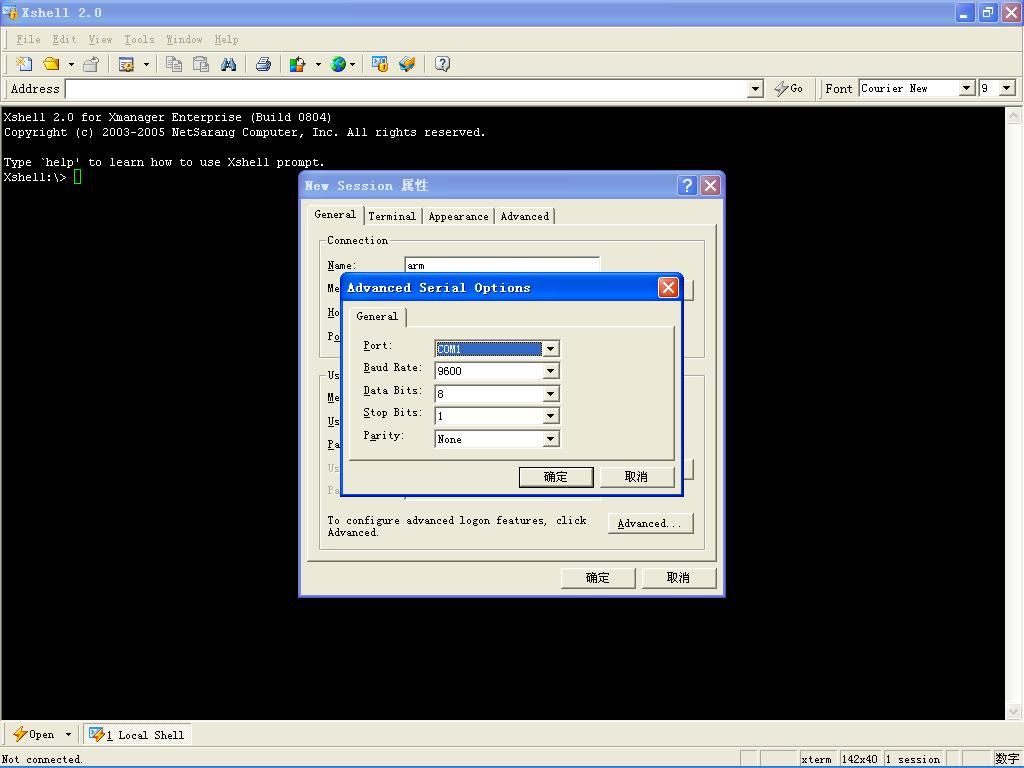Screen dimensions: 1024x768
Task: Confirm Advanced Serial Options with 确定
Action: point(556,477)
